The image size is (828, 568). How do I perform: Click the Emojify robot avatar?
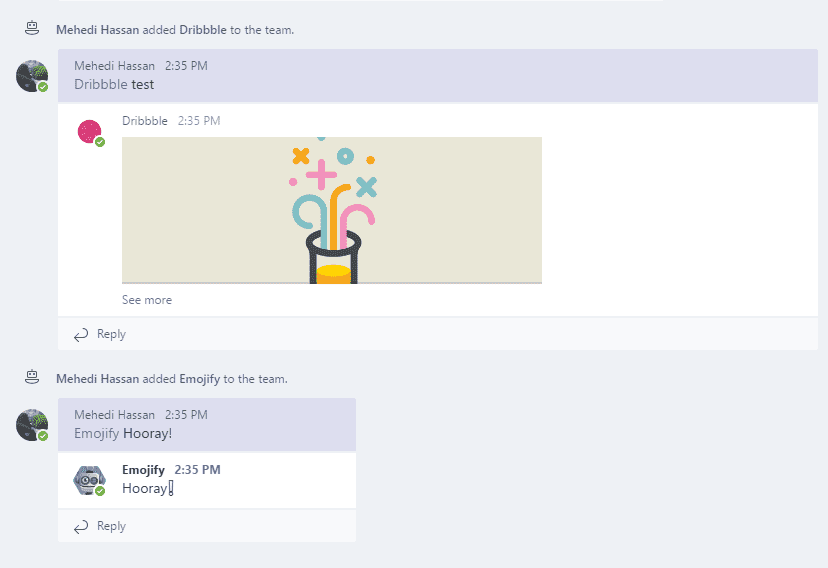point(90,480)
